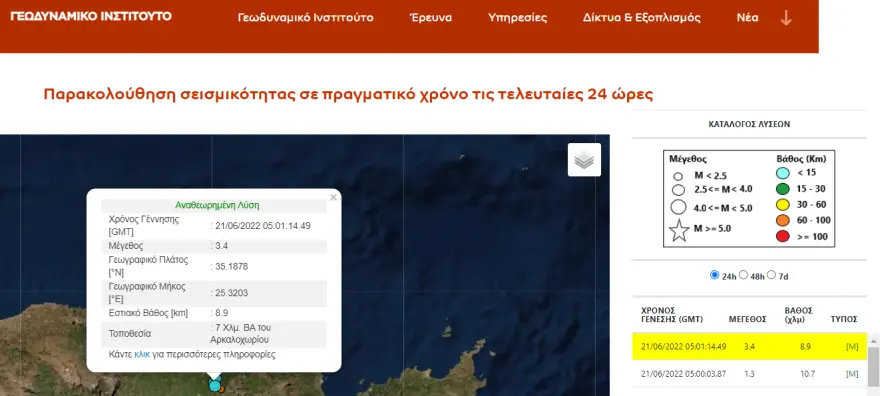Screen dimensions: 880x396
Task: Close the earthquake info popup
Action: (x=333, y=197)
